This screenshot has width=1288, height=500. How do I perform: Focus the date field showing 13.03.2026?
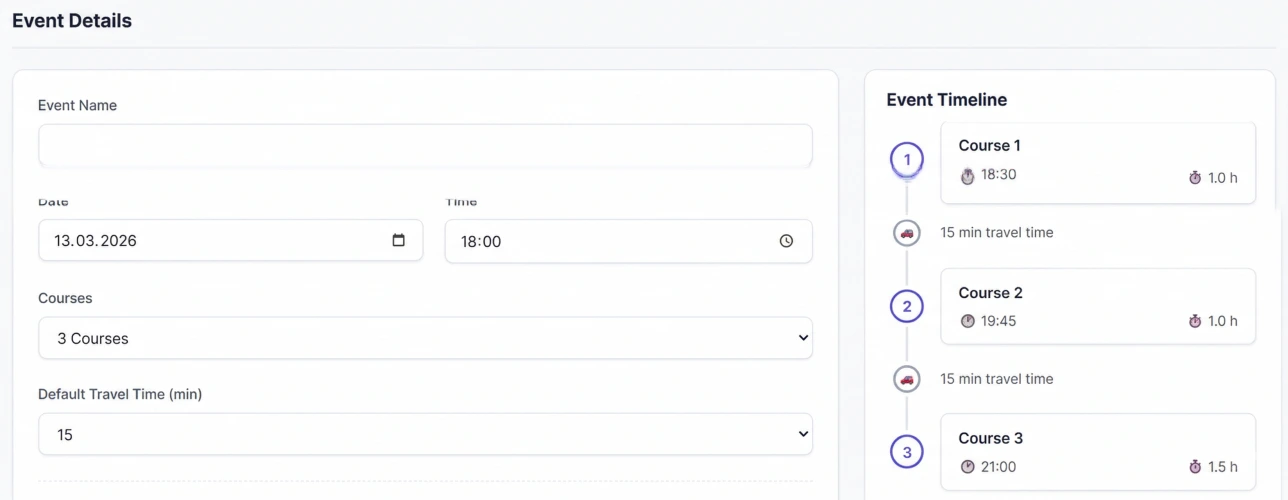click(230, 241)
